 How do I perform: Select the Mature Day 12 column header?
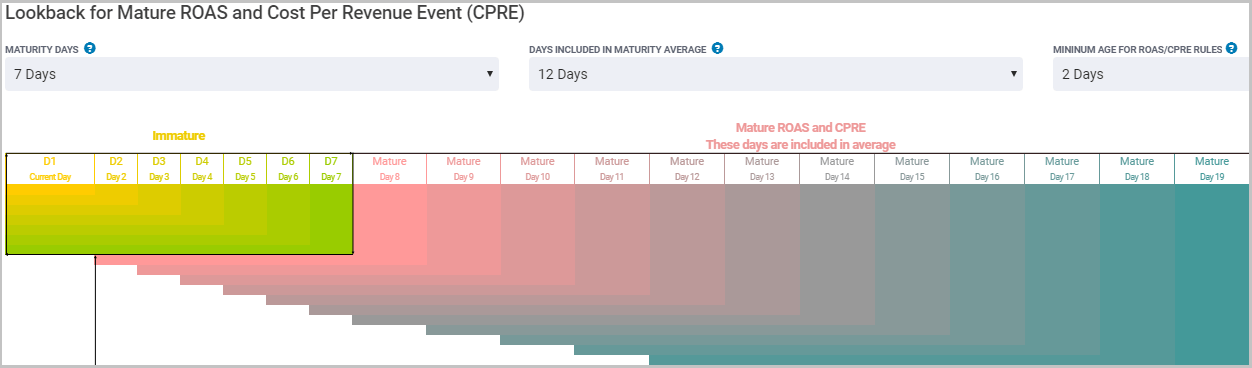[687, 168]
